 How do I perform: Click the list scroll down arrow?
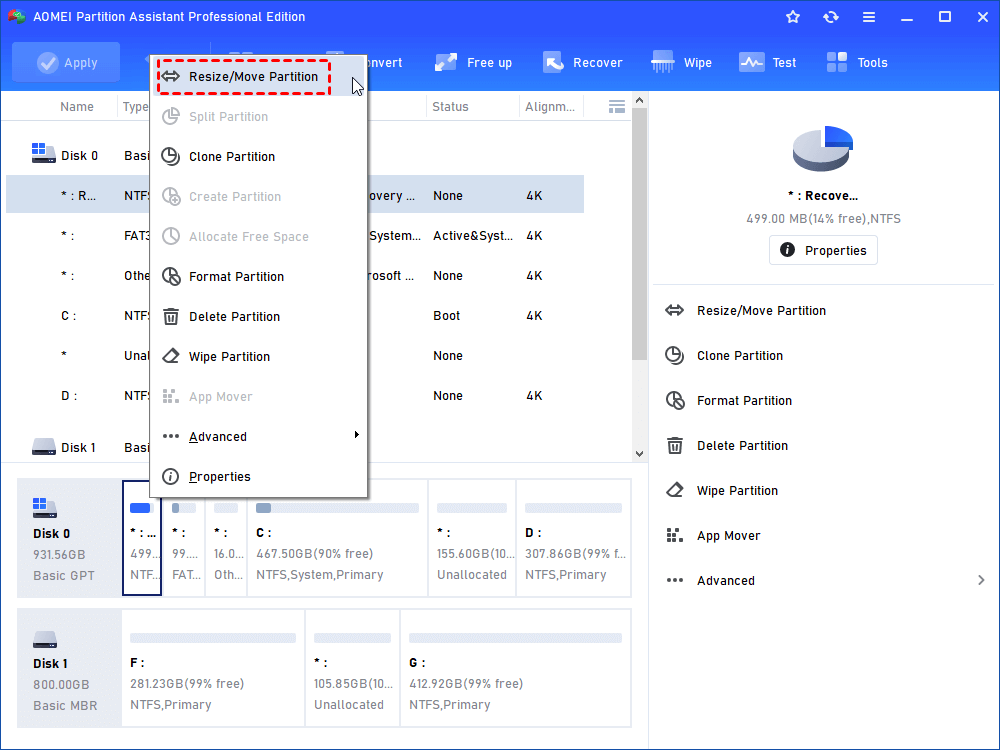pyautogui.click(x=640, y=454)
